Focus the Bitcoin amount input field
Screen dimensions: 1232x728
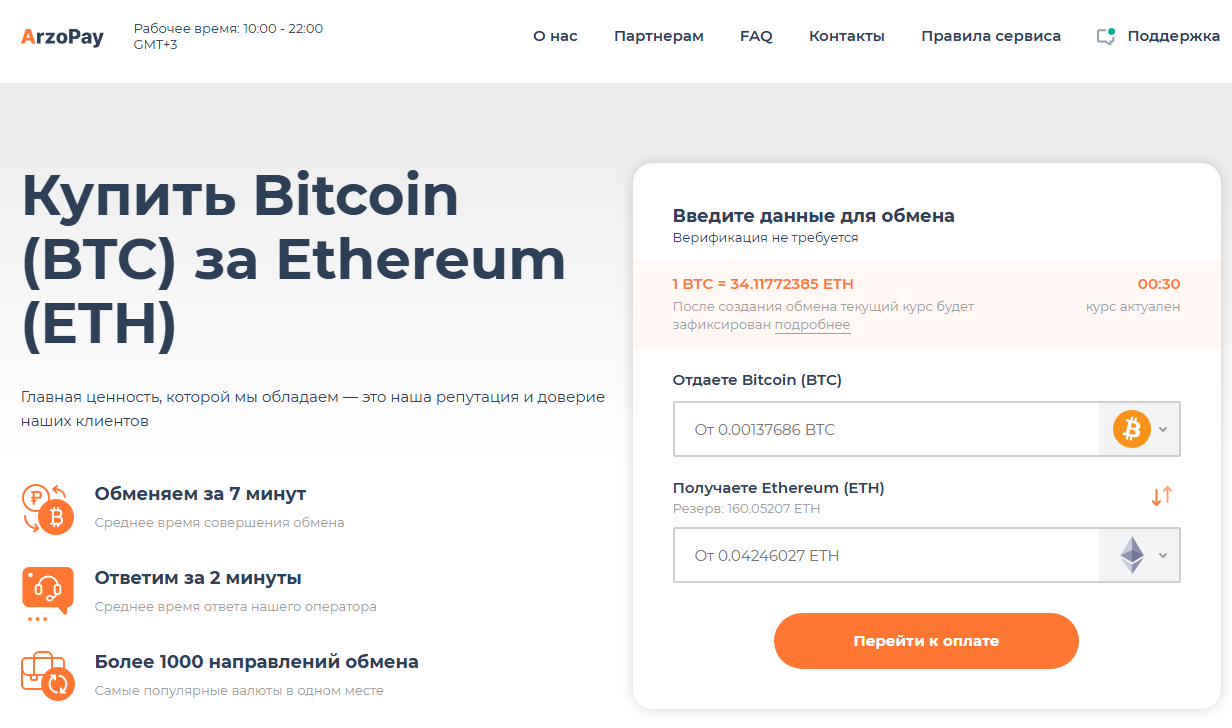[885, 430]
